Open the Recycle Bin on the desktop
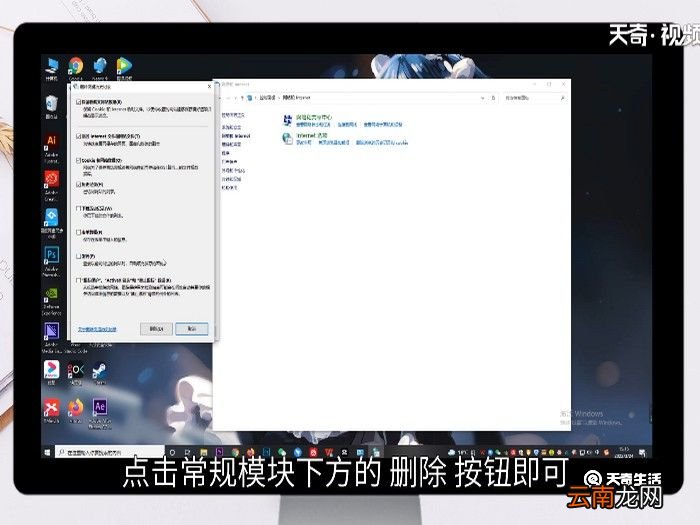The image size is (700, 525). click(x=52, y=107)
